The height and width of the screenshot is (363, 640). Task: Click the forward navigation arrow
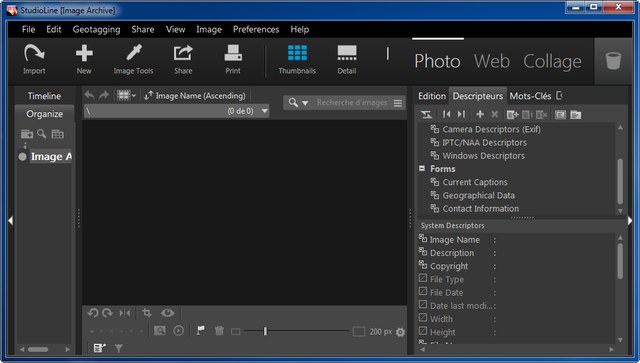(104, 95)
